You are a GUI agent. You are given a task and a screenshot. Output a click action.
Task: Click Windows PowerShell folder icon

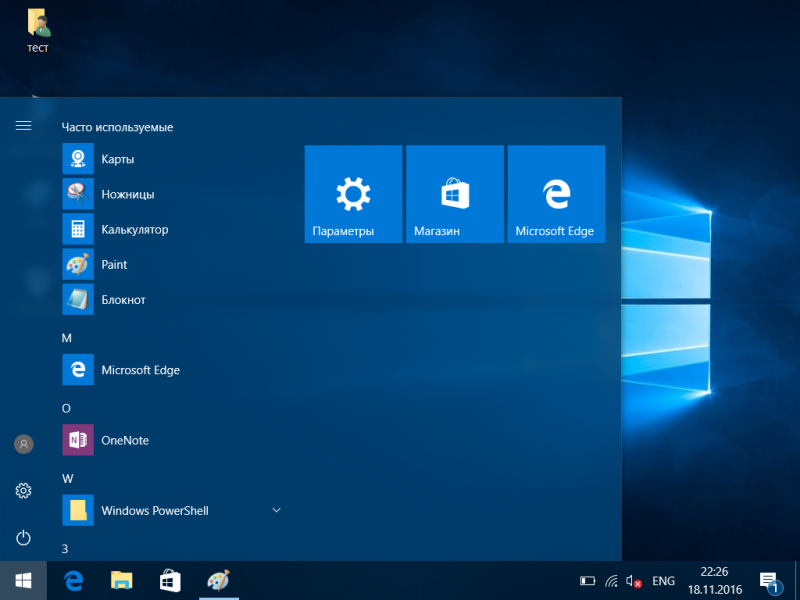tap(78, 510)
